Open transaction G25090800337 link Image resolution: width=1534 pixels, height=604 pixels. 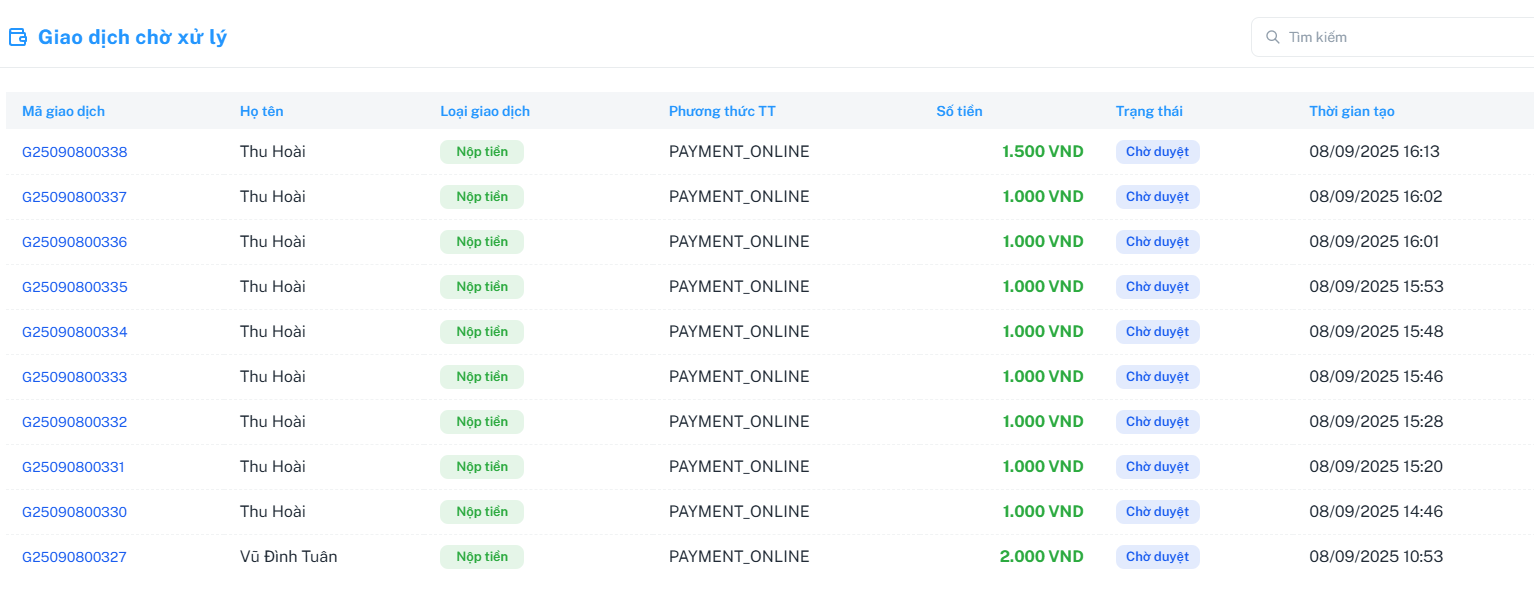(x=75, y=197)
